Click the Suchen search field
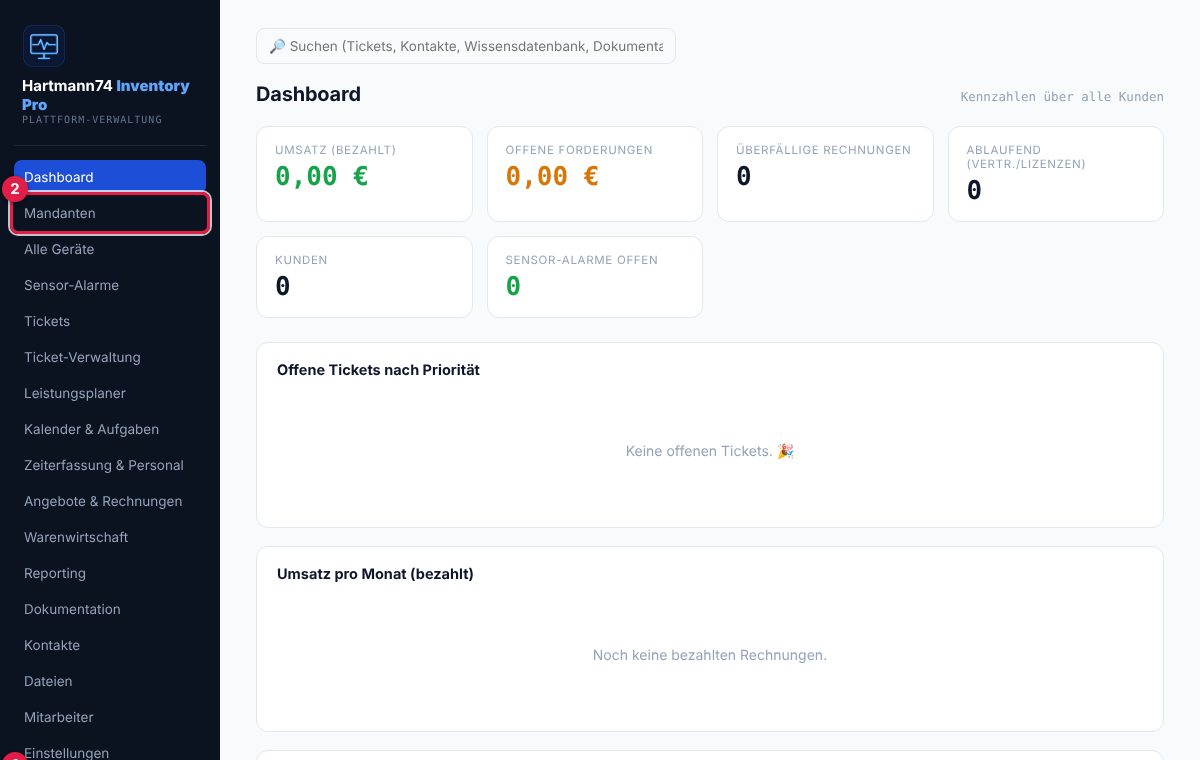1200x760 pixels. coord(466,46)
